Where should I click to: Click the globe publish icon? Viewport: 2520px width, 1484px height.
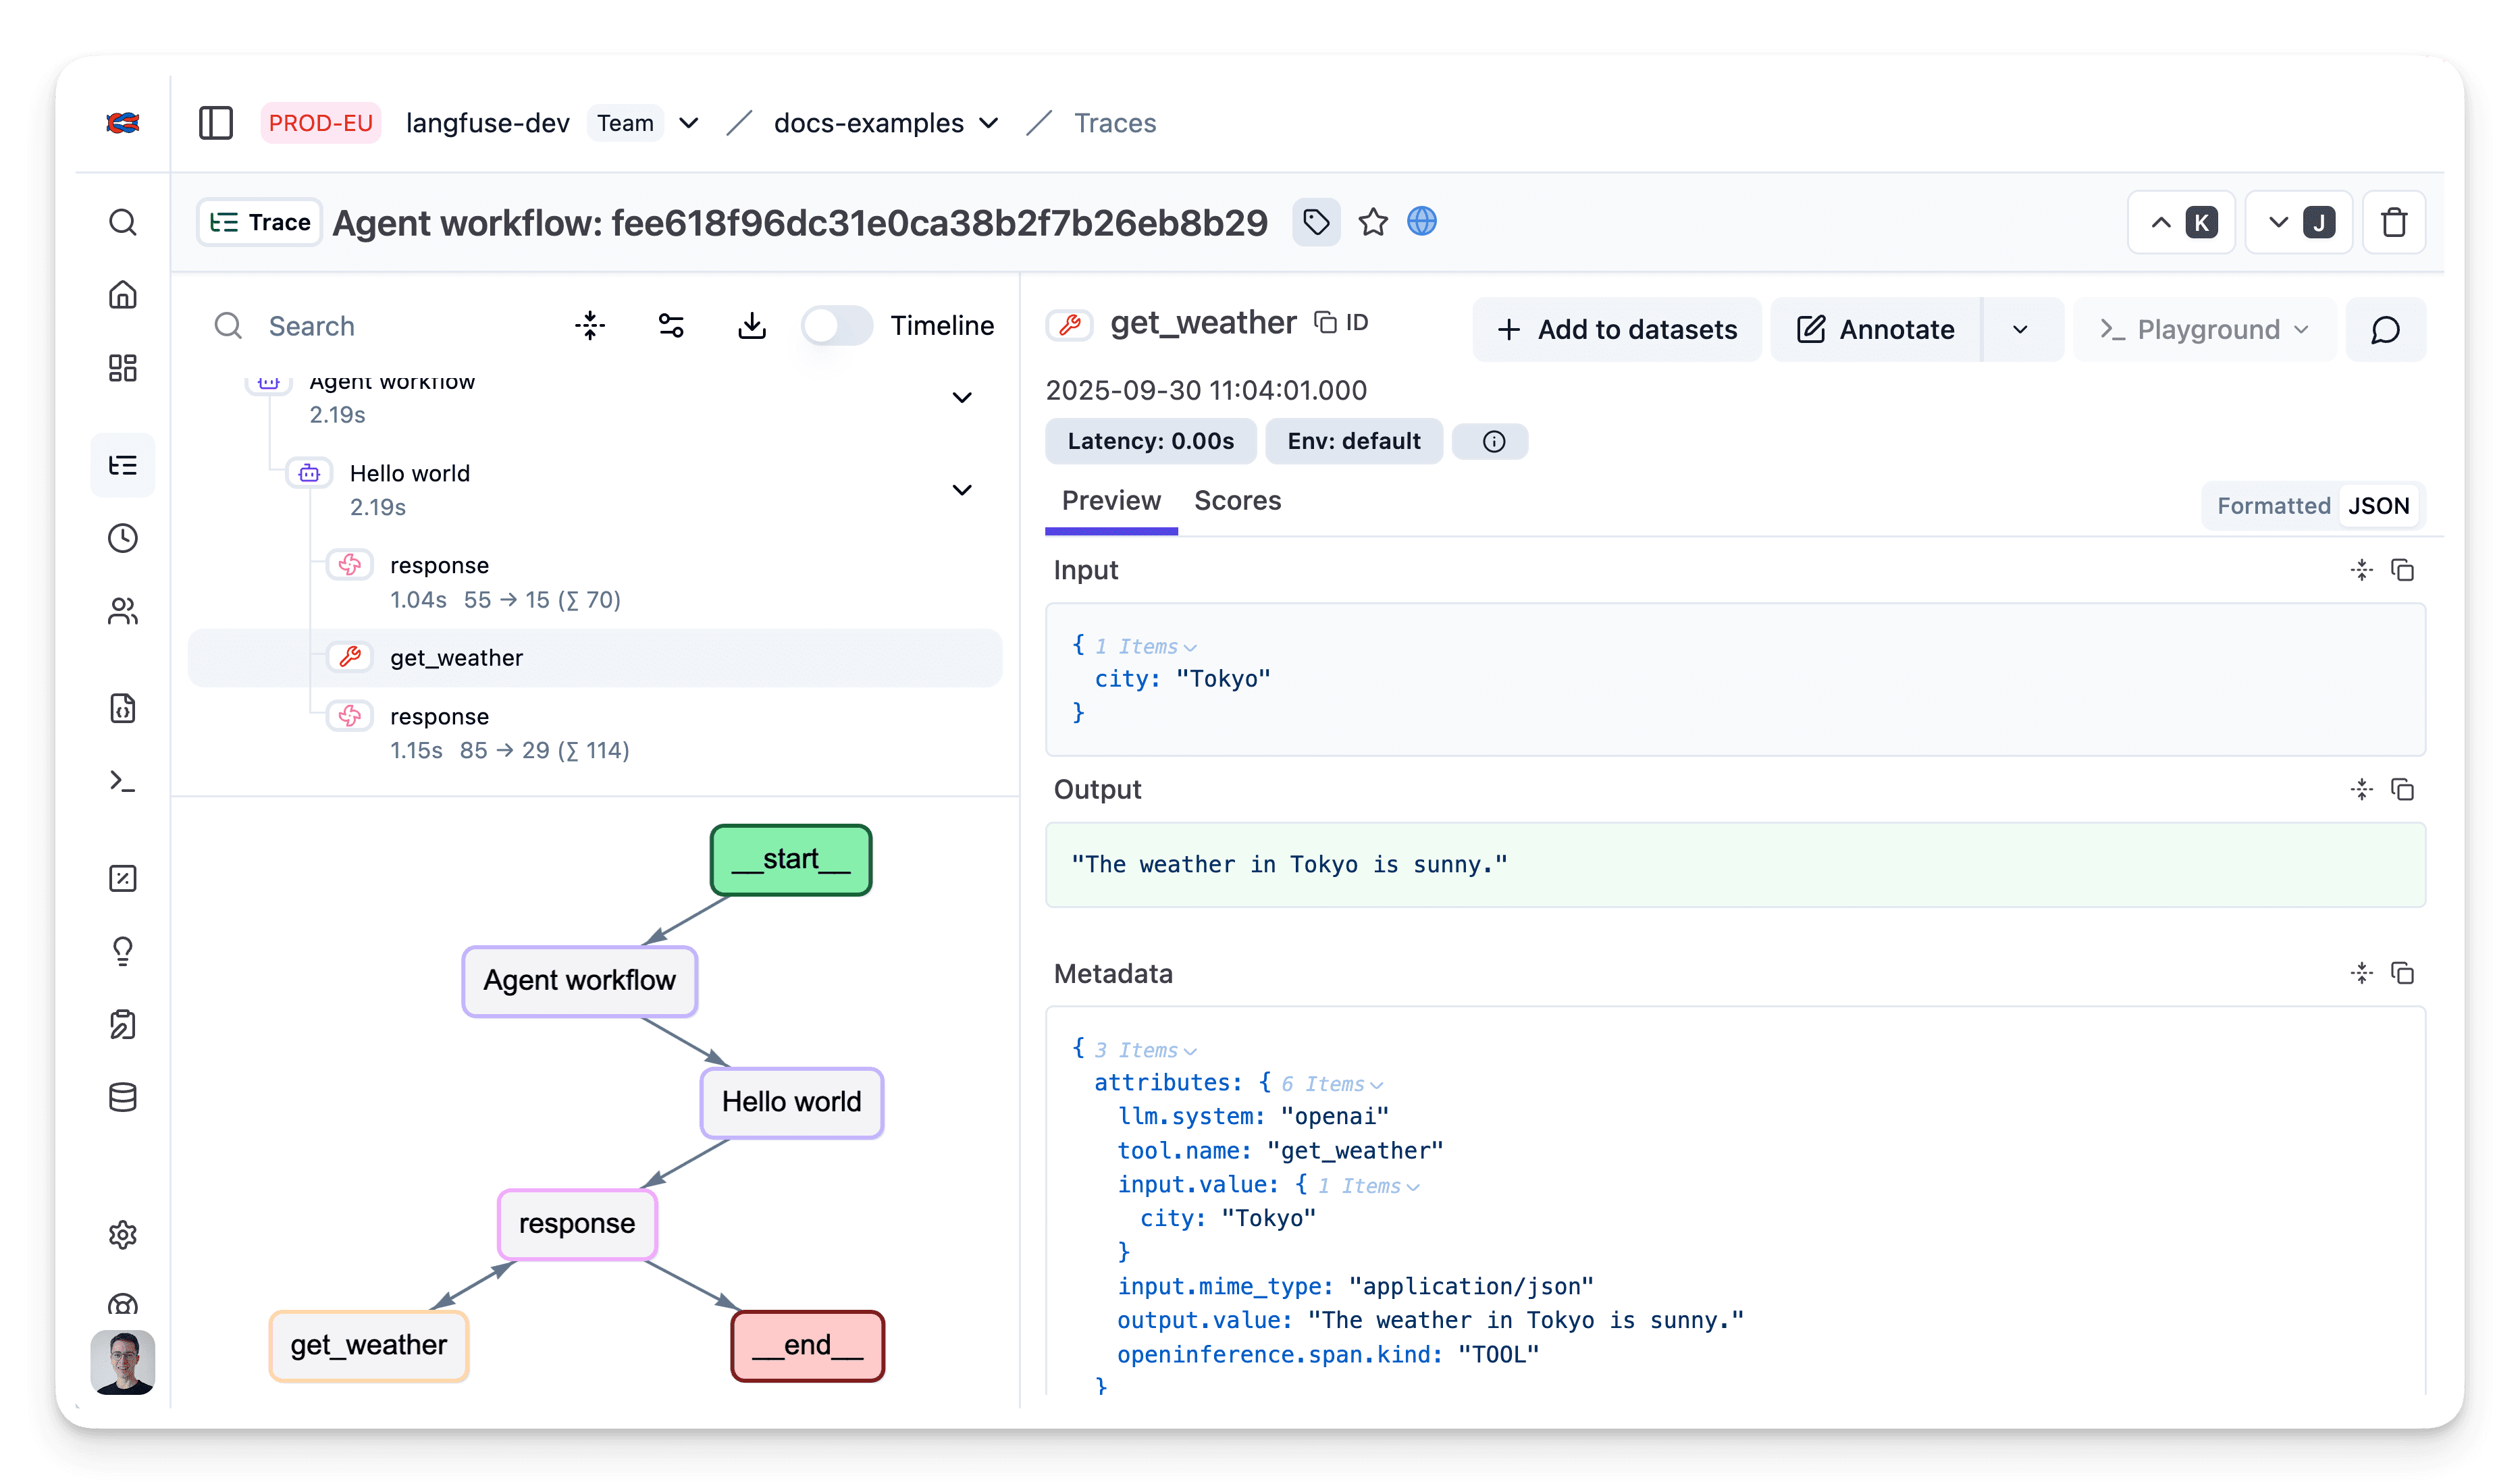tap(1422, 222)
